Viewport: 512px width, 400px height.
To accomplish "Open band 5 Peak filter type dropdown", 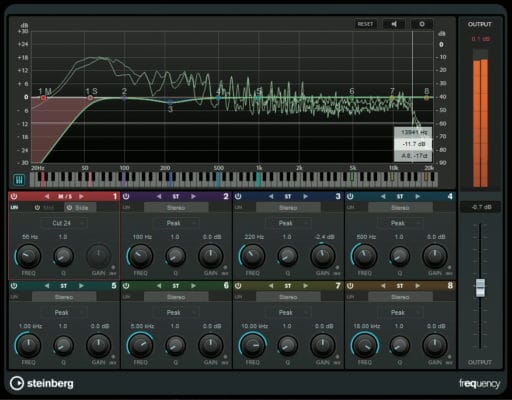I will [63, 312].
